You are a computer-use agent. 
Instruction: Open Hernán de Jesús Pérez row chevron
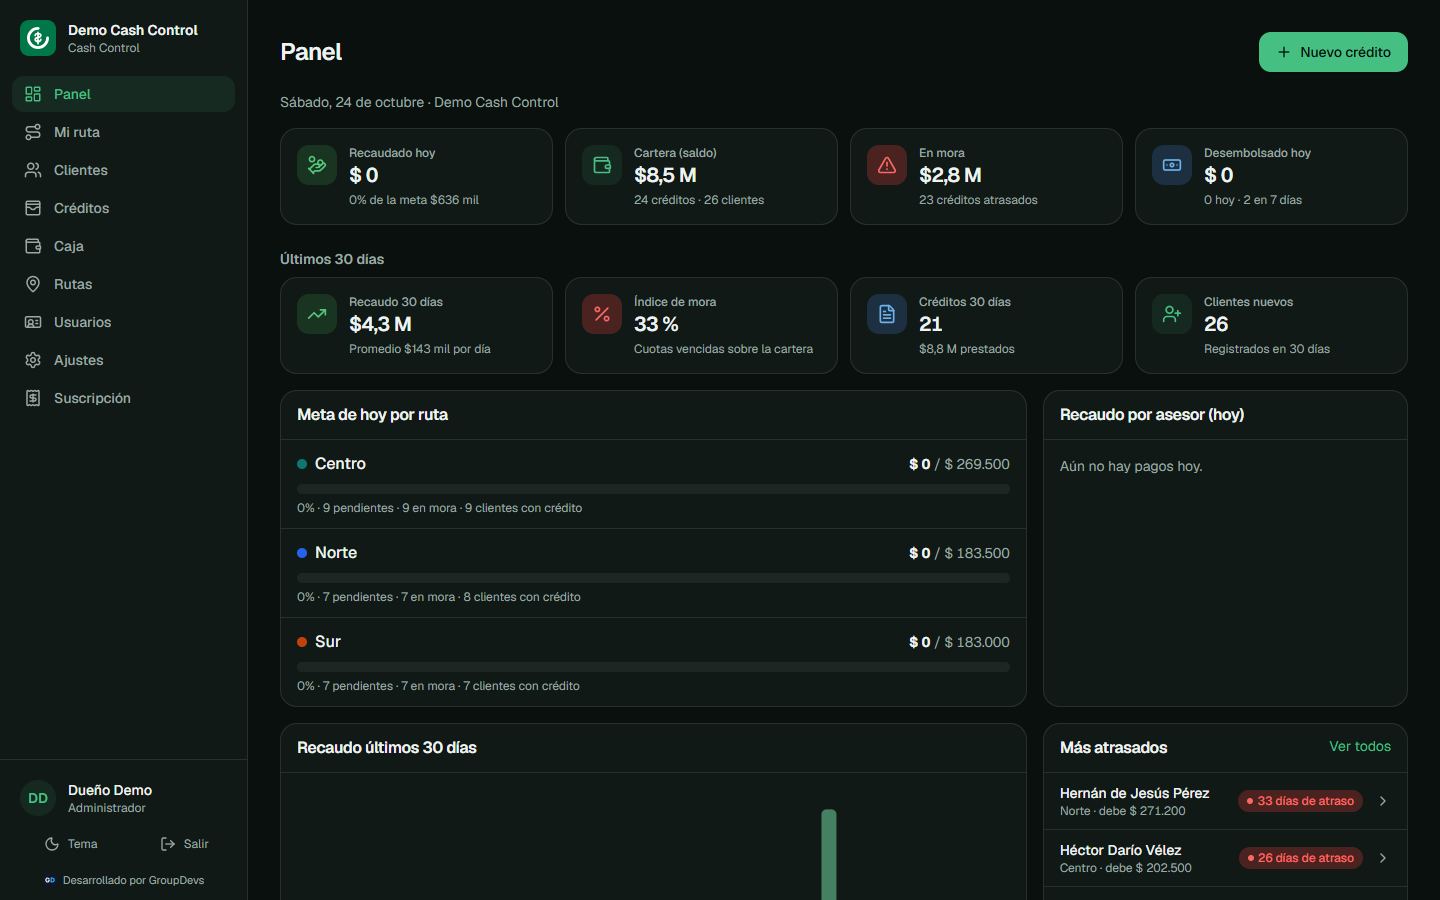coord(1383,801)
